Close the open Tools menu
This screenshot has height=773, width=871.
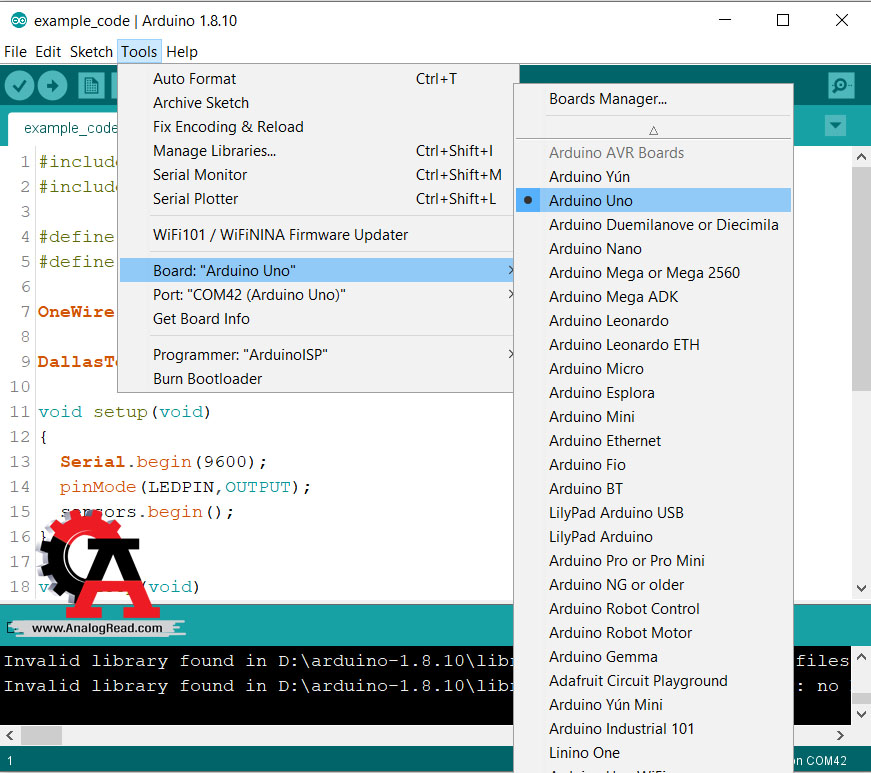point(139,52)
